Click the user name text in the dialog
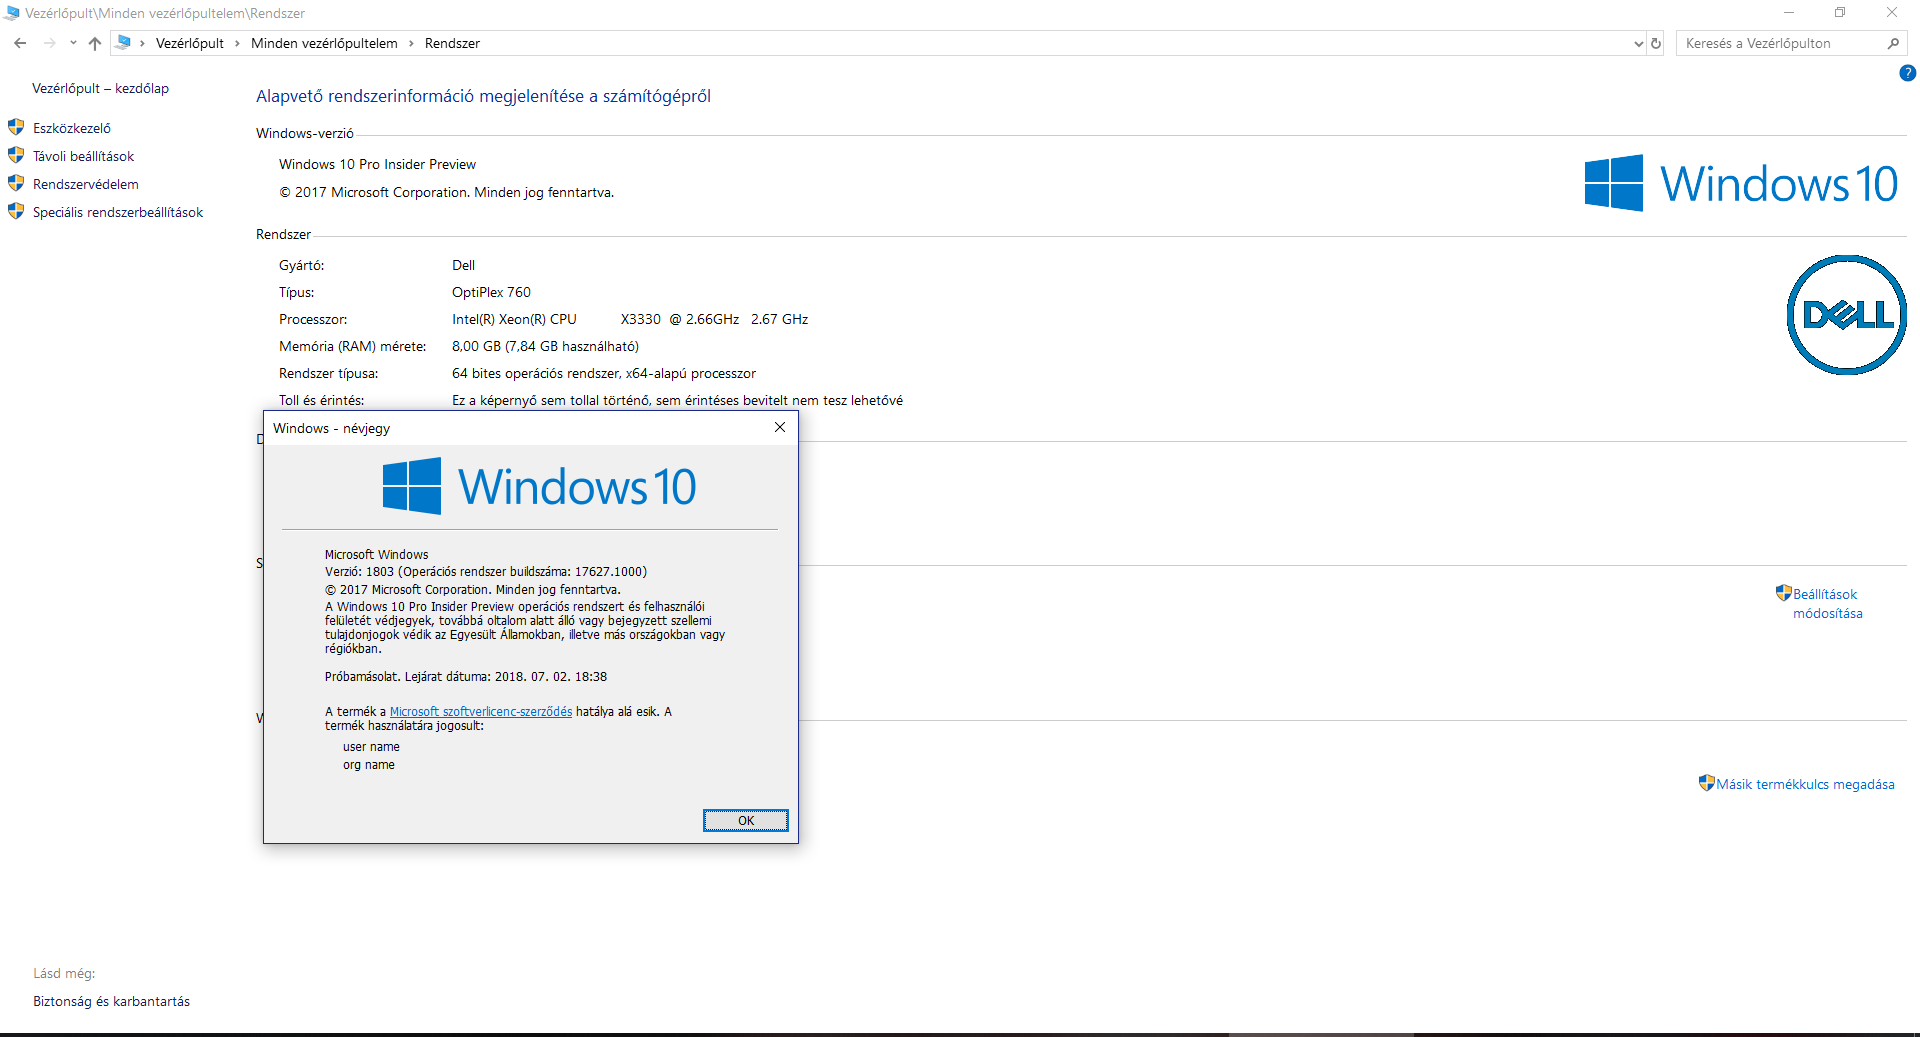The image size is (1920, 1037). [x=371, y=747]
